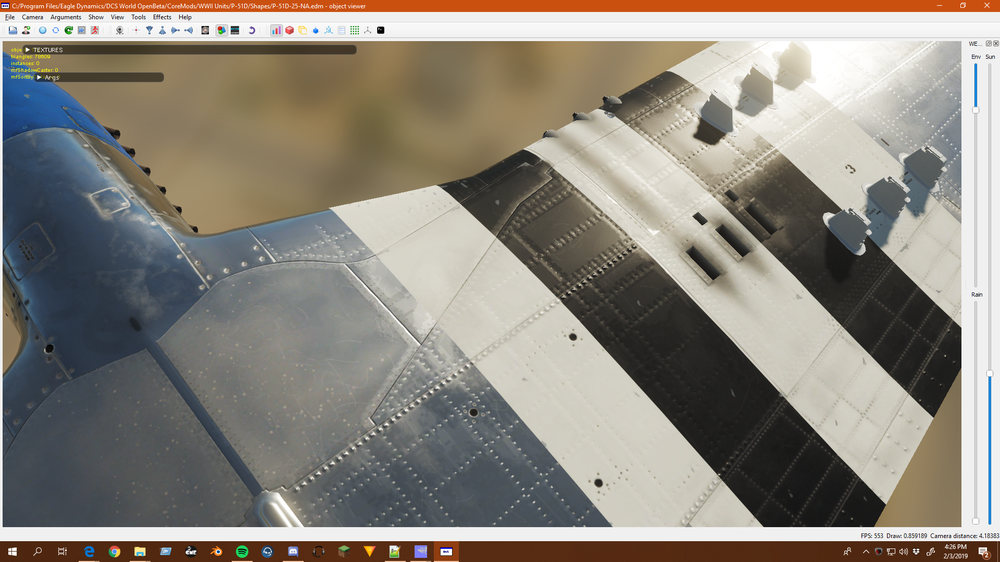Viewport: 1000px width, 562px height.
Task: Open Discord from the taskbar
Action: pos(293,552)
